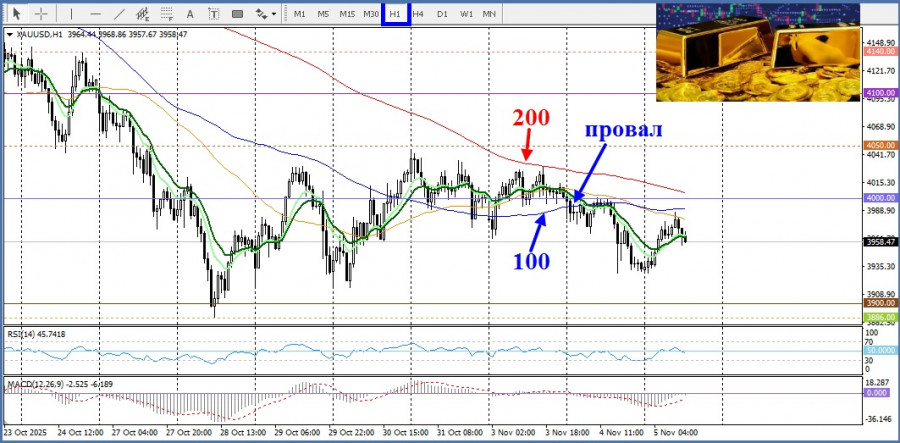Switch to H4 timeframe
The image size is (900, 443).
(x=418, y=14)
